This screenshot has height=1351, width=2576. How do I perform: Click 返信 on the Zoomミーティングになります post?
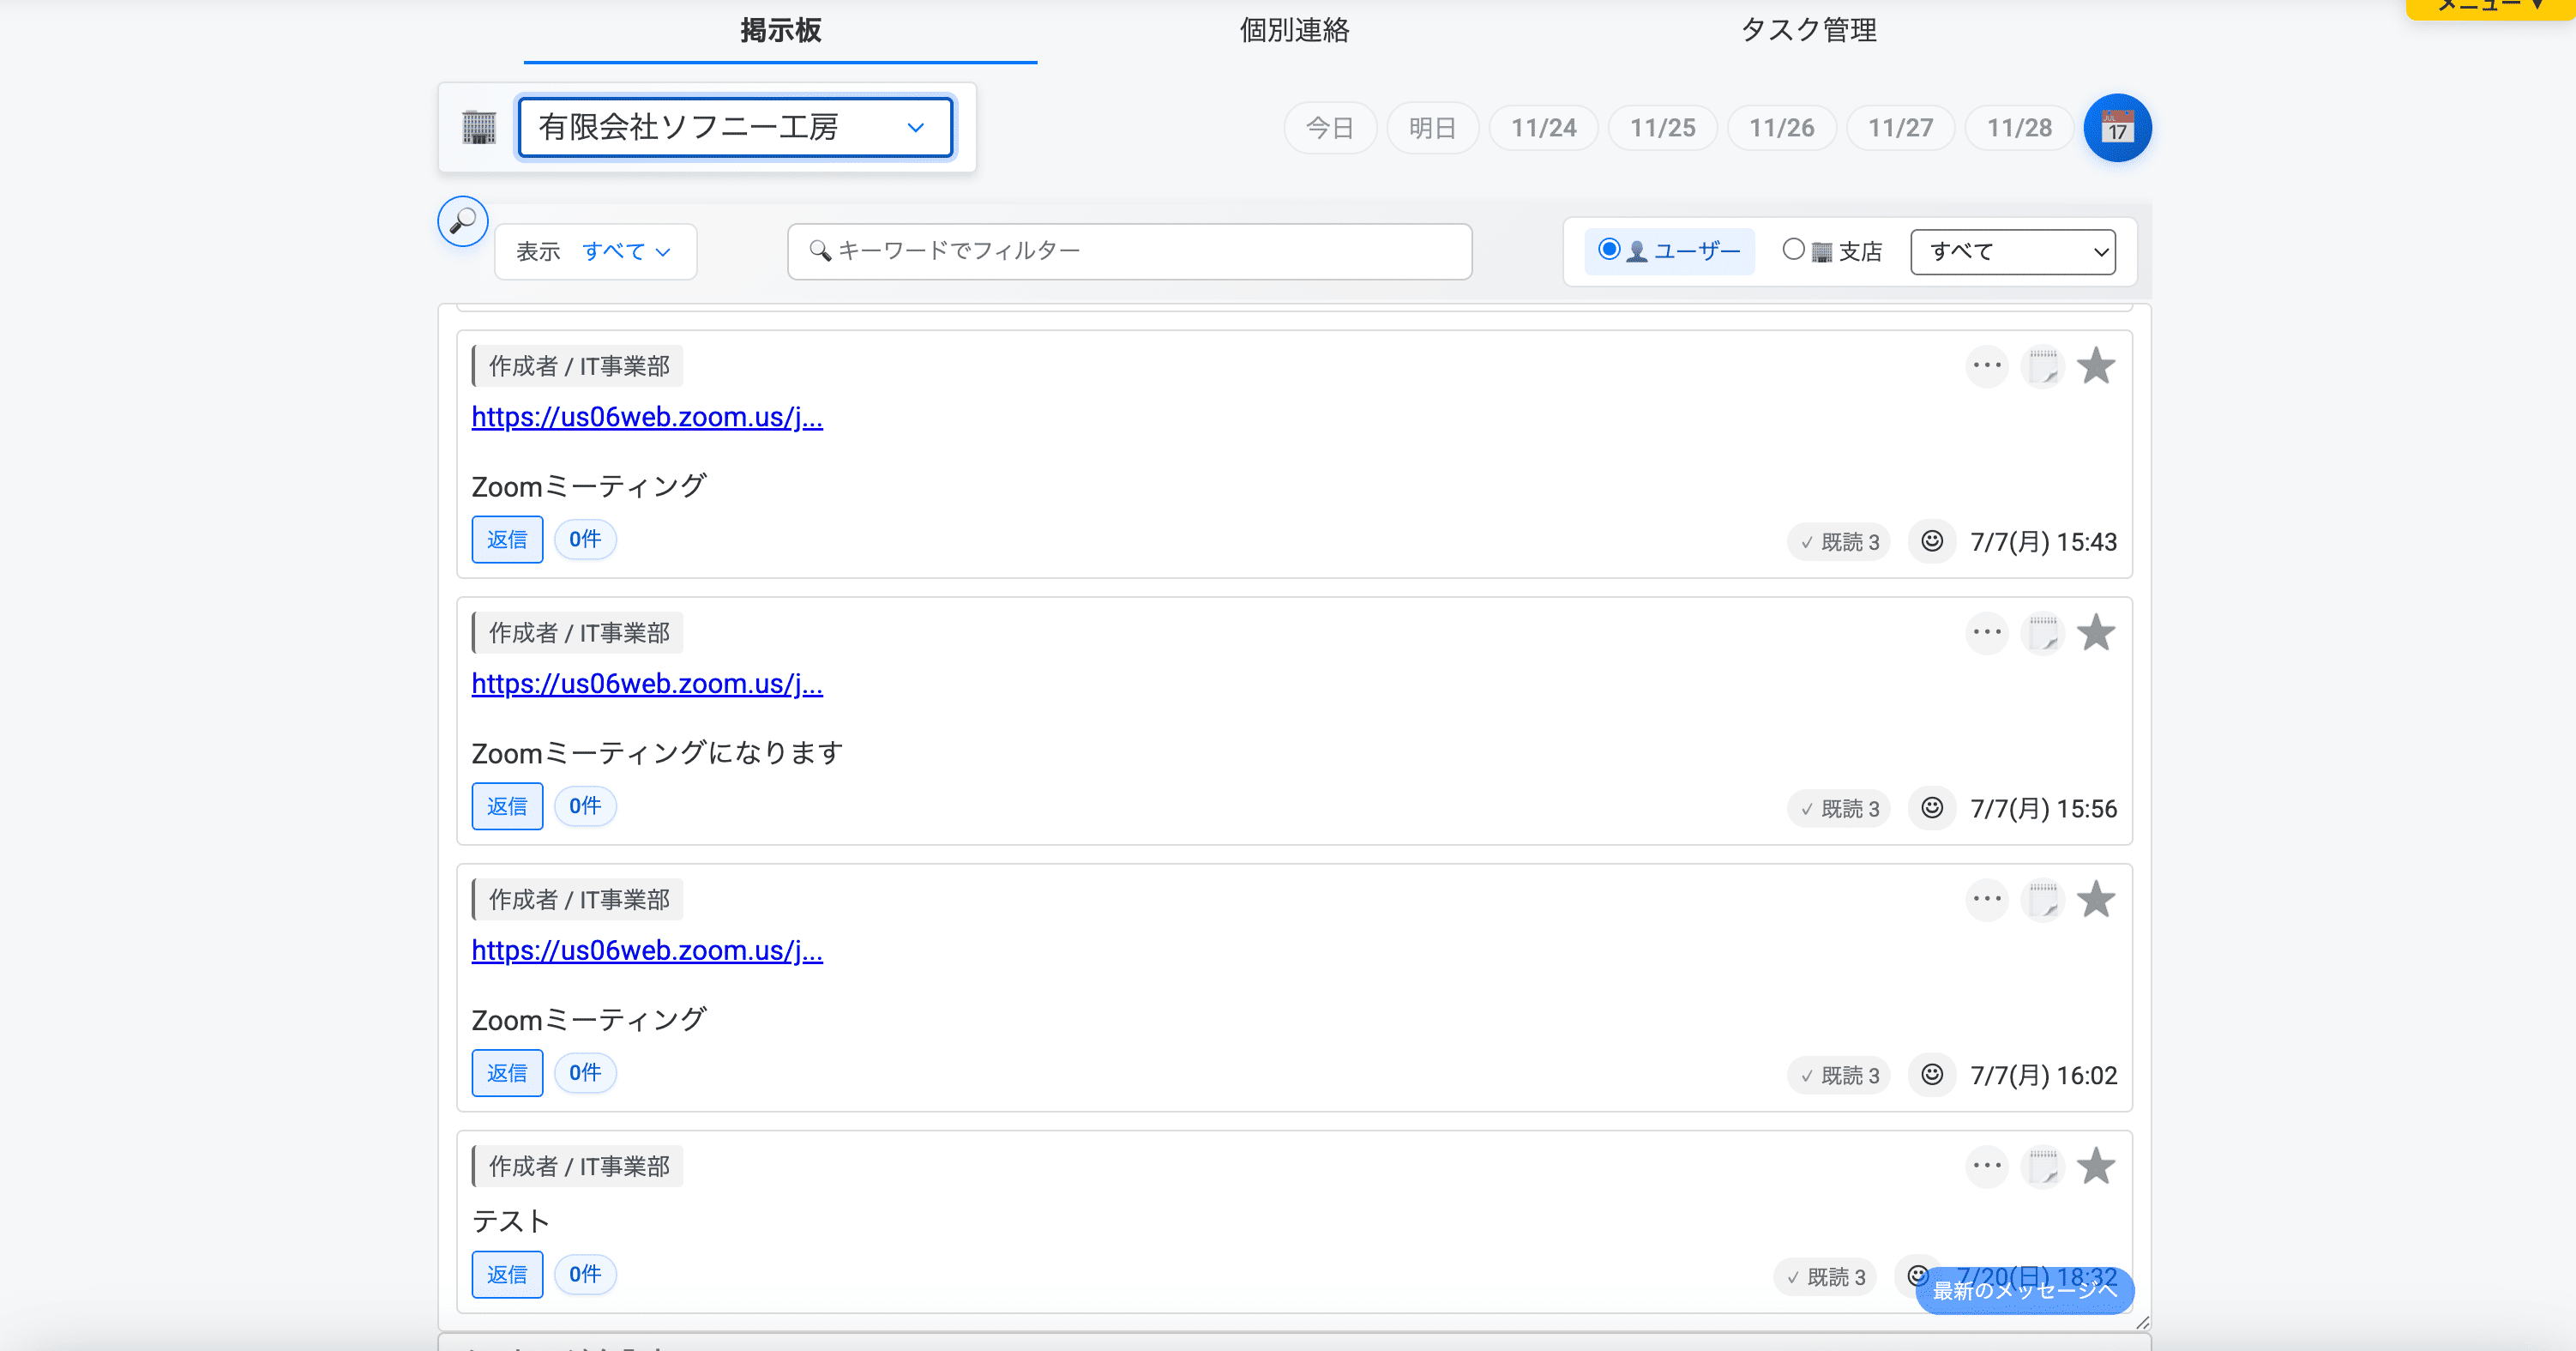click(507, 806)
